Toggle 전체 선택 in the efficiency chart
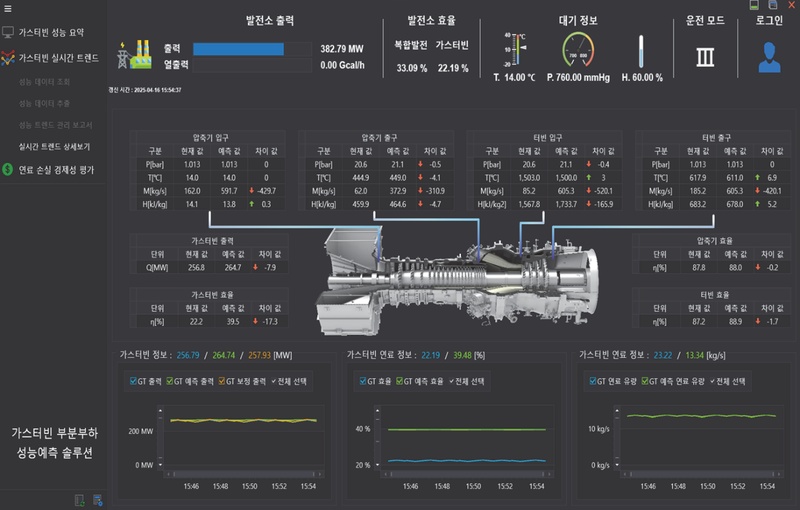 pyautogui.click(x=467, y=381)
